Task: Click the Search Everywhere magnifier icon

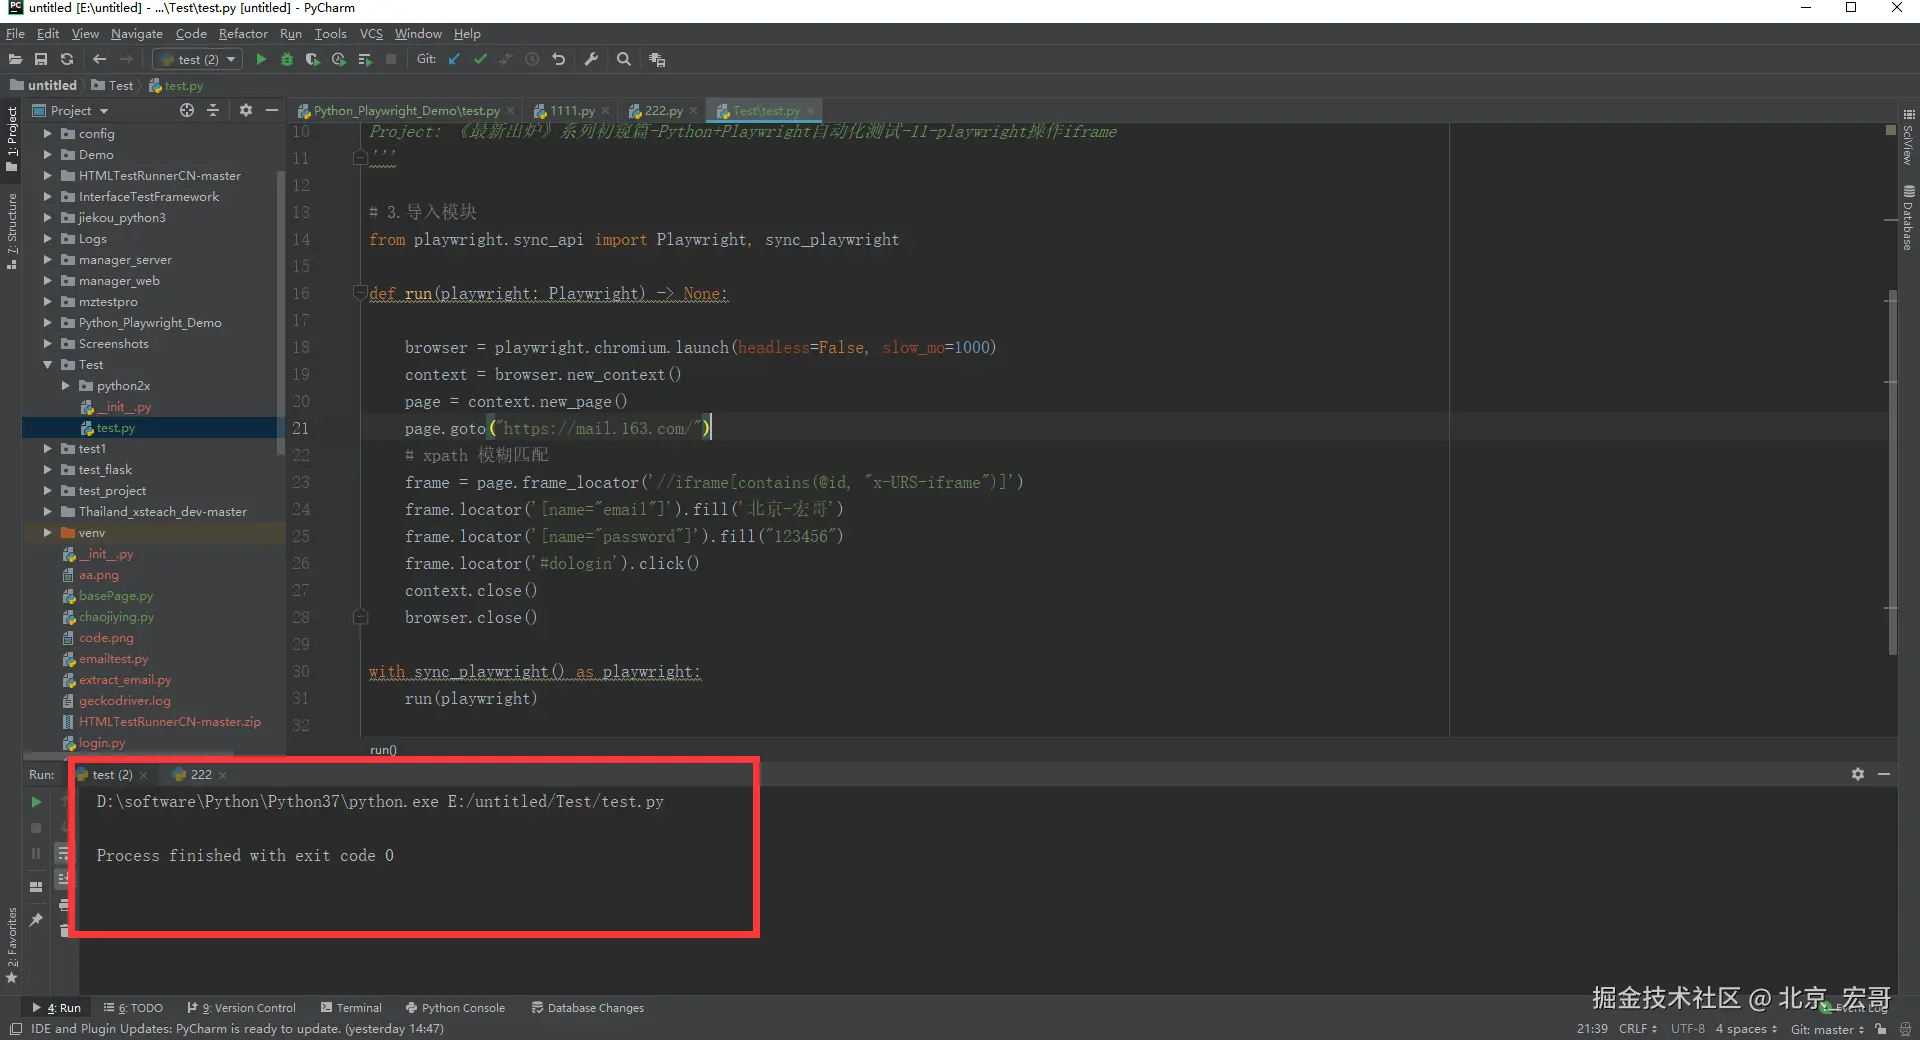Action: [624, 59]
